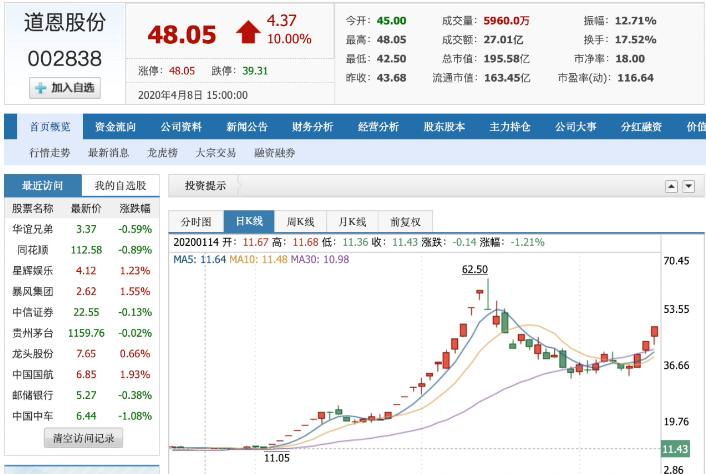Click the 总市值 value 195.58亿
Viewport: 706px width, 474px height.
click(x=507, y=59)
